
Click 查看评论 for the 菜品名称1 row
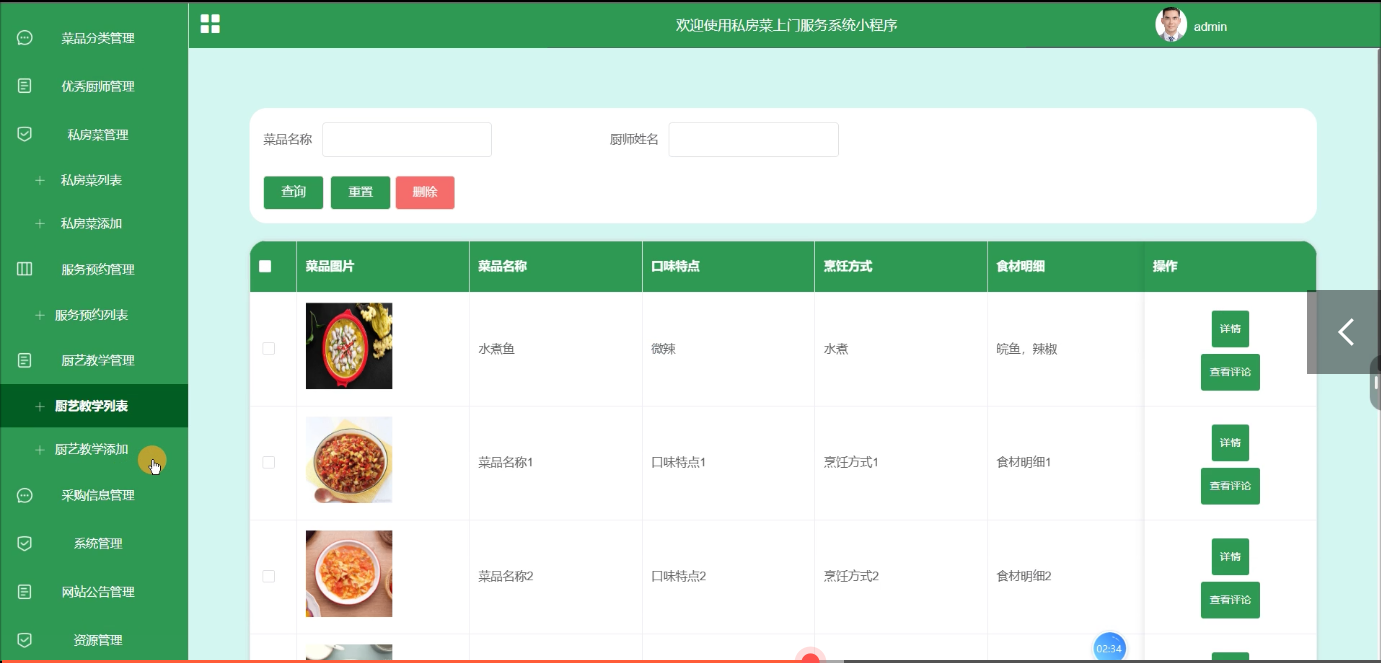pyautogui.click(x=1230, y=486)
